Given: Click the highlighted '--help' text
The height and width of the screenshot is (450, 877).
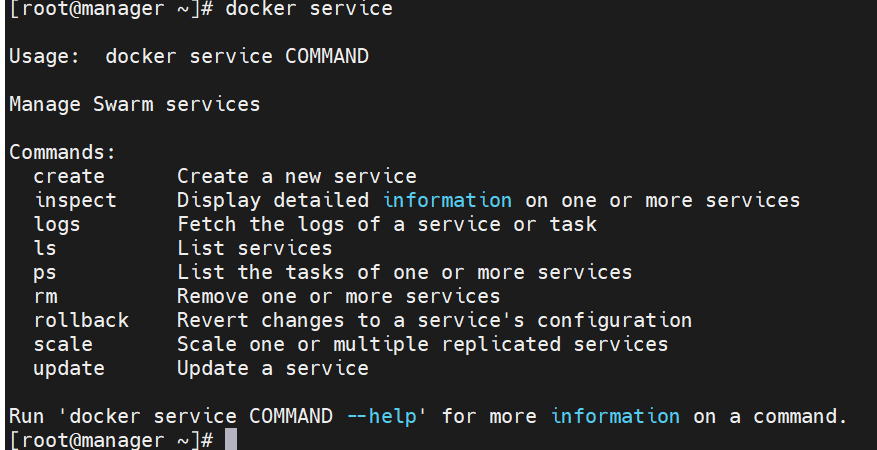Looking at the screenshot, I should [381, 416].
